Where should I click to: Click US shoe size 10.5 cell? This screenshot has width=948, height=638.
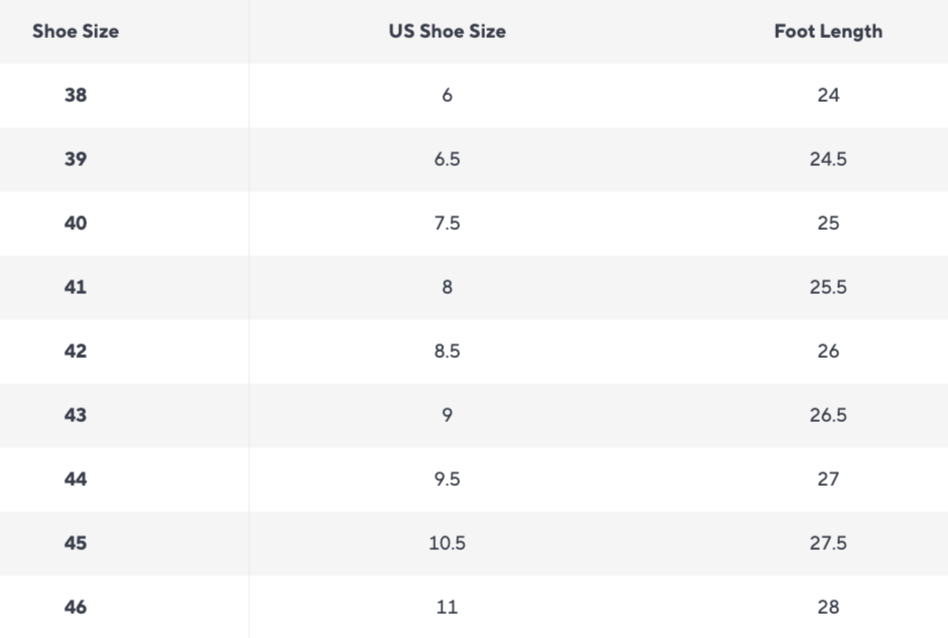447,543
